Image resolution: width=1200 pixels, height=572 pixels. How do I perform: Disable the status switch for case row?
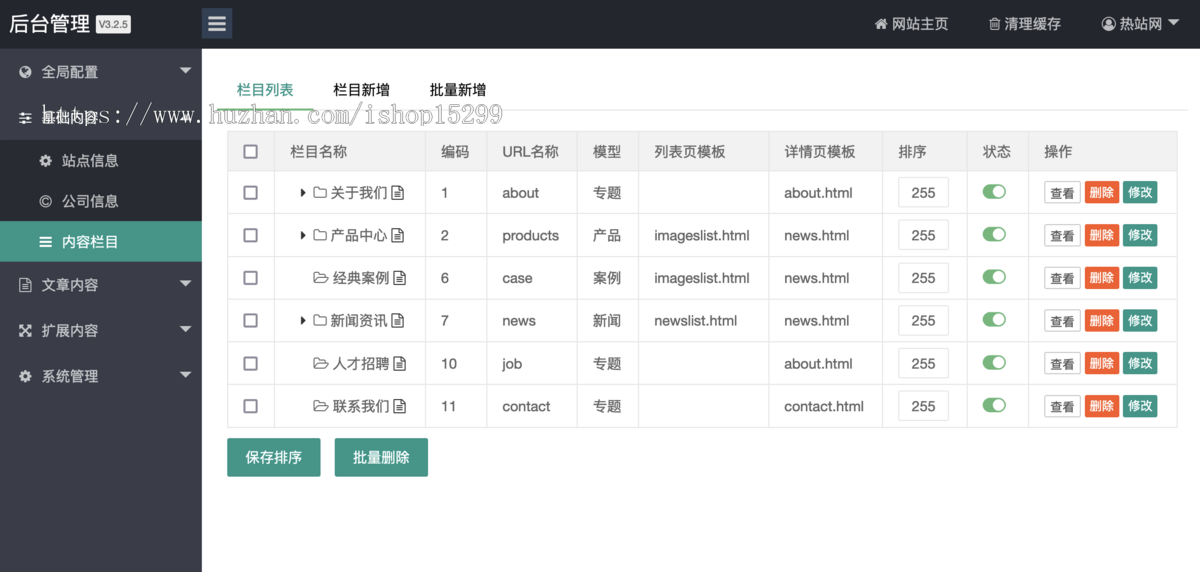pos(994,277)
